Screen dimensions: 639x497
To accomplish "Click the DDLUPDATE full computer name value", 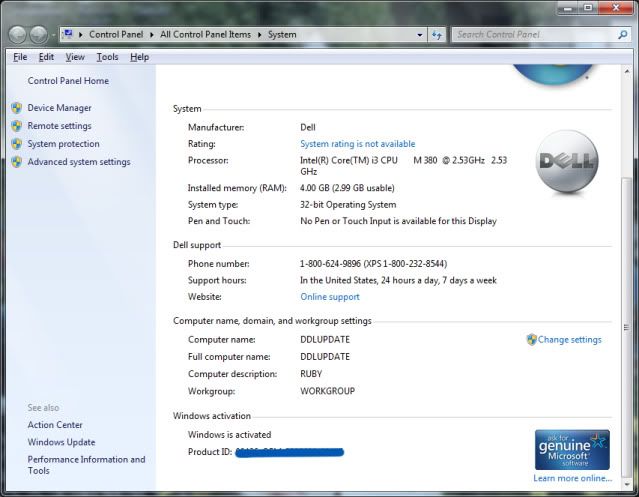I will 325,356.
